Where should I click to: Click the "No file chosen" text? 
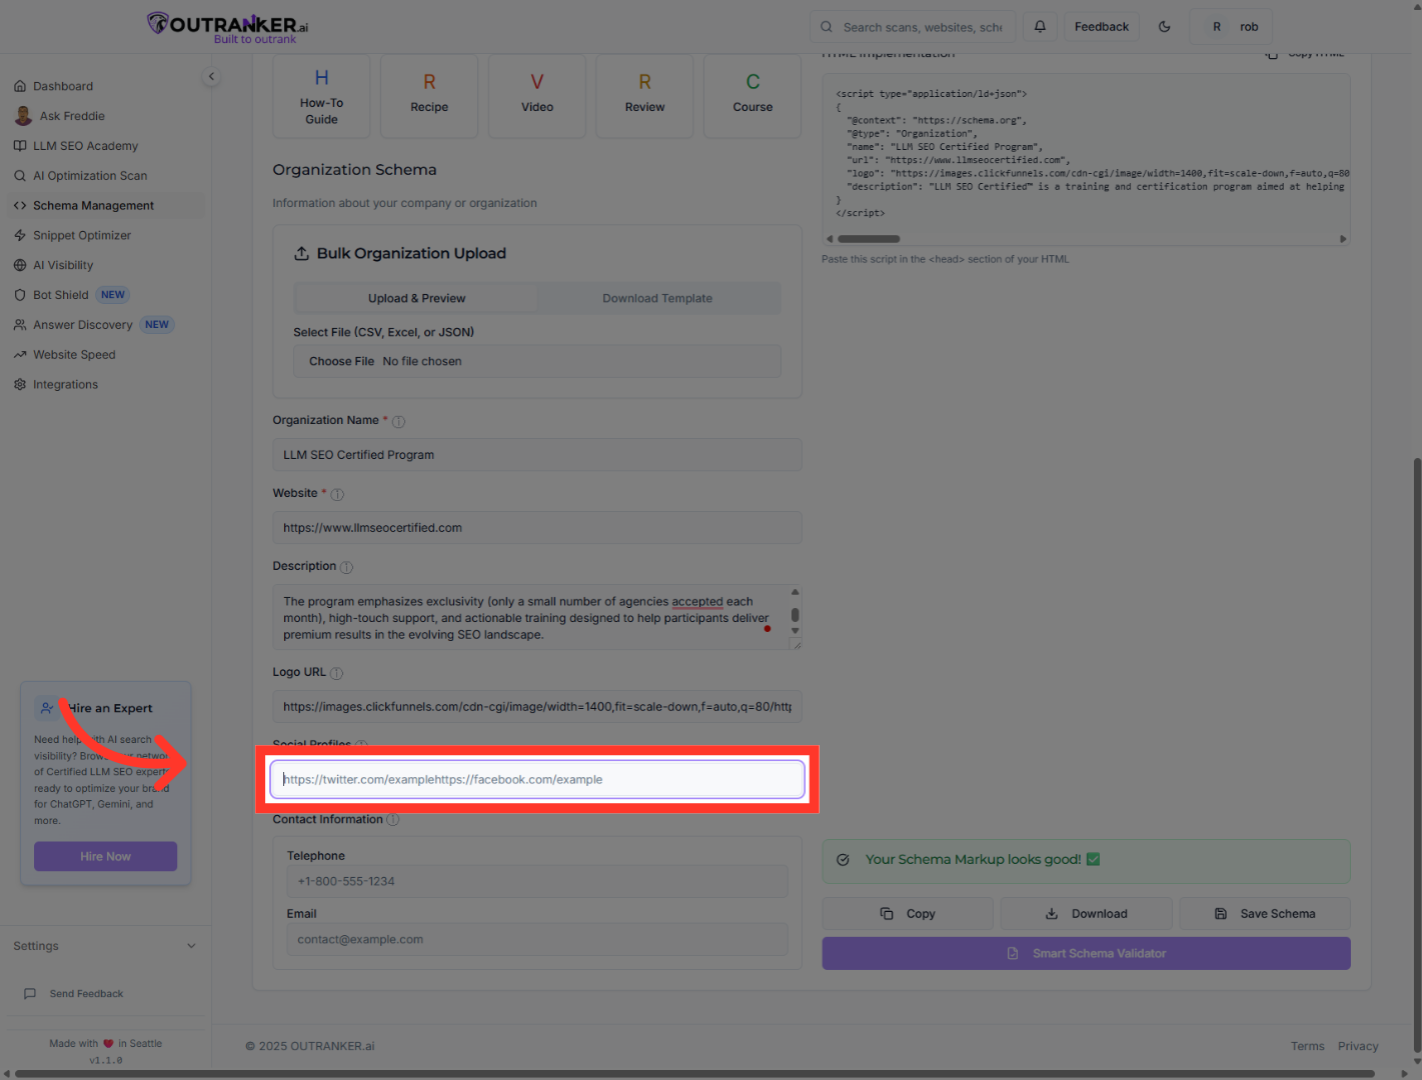(422, 362)
